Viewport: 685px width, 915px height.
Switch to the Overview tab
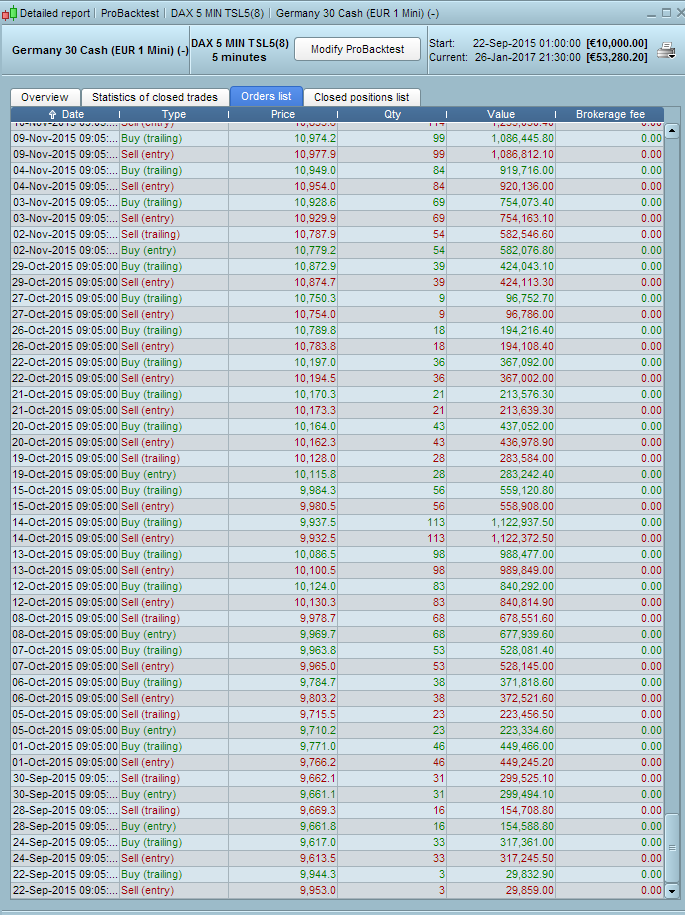[45, 97]
